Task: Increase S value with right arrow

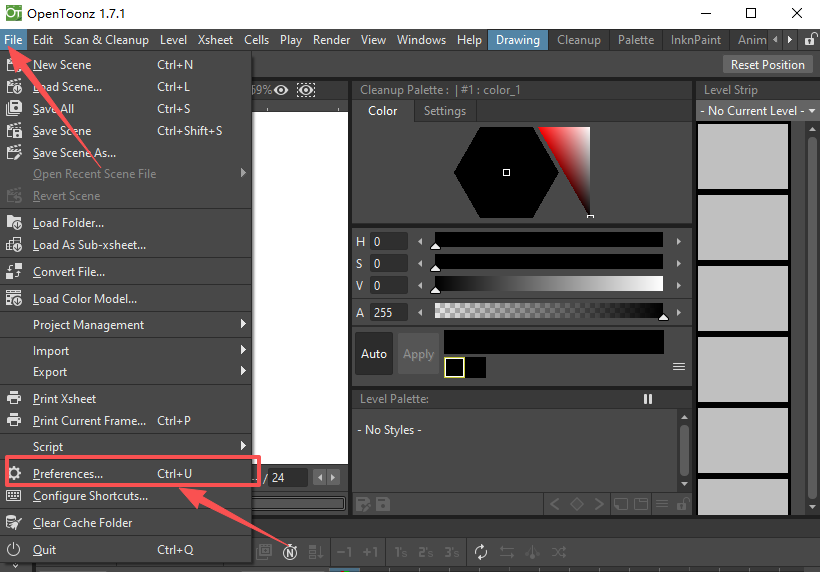Action: [678, 264]
